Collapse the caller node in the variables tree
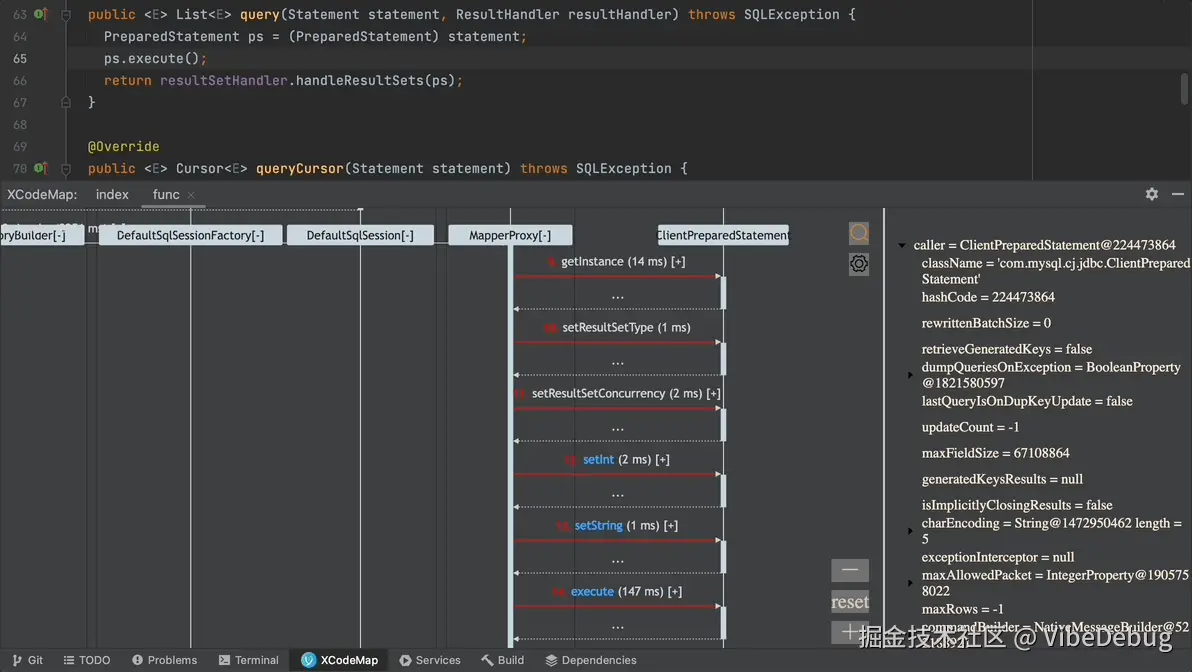 point(902,246)
